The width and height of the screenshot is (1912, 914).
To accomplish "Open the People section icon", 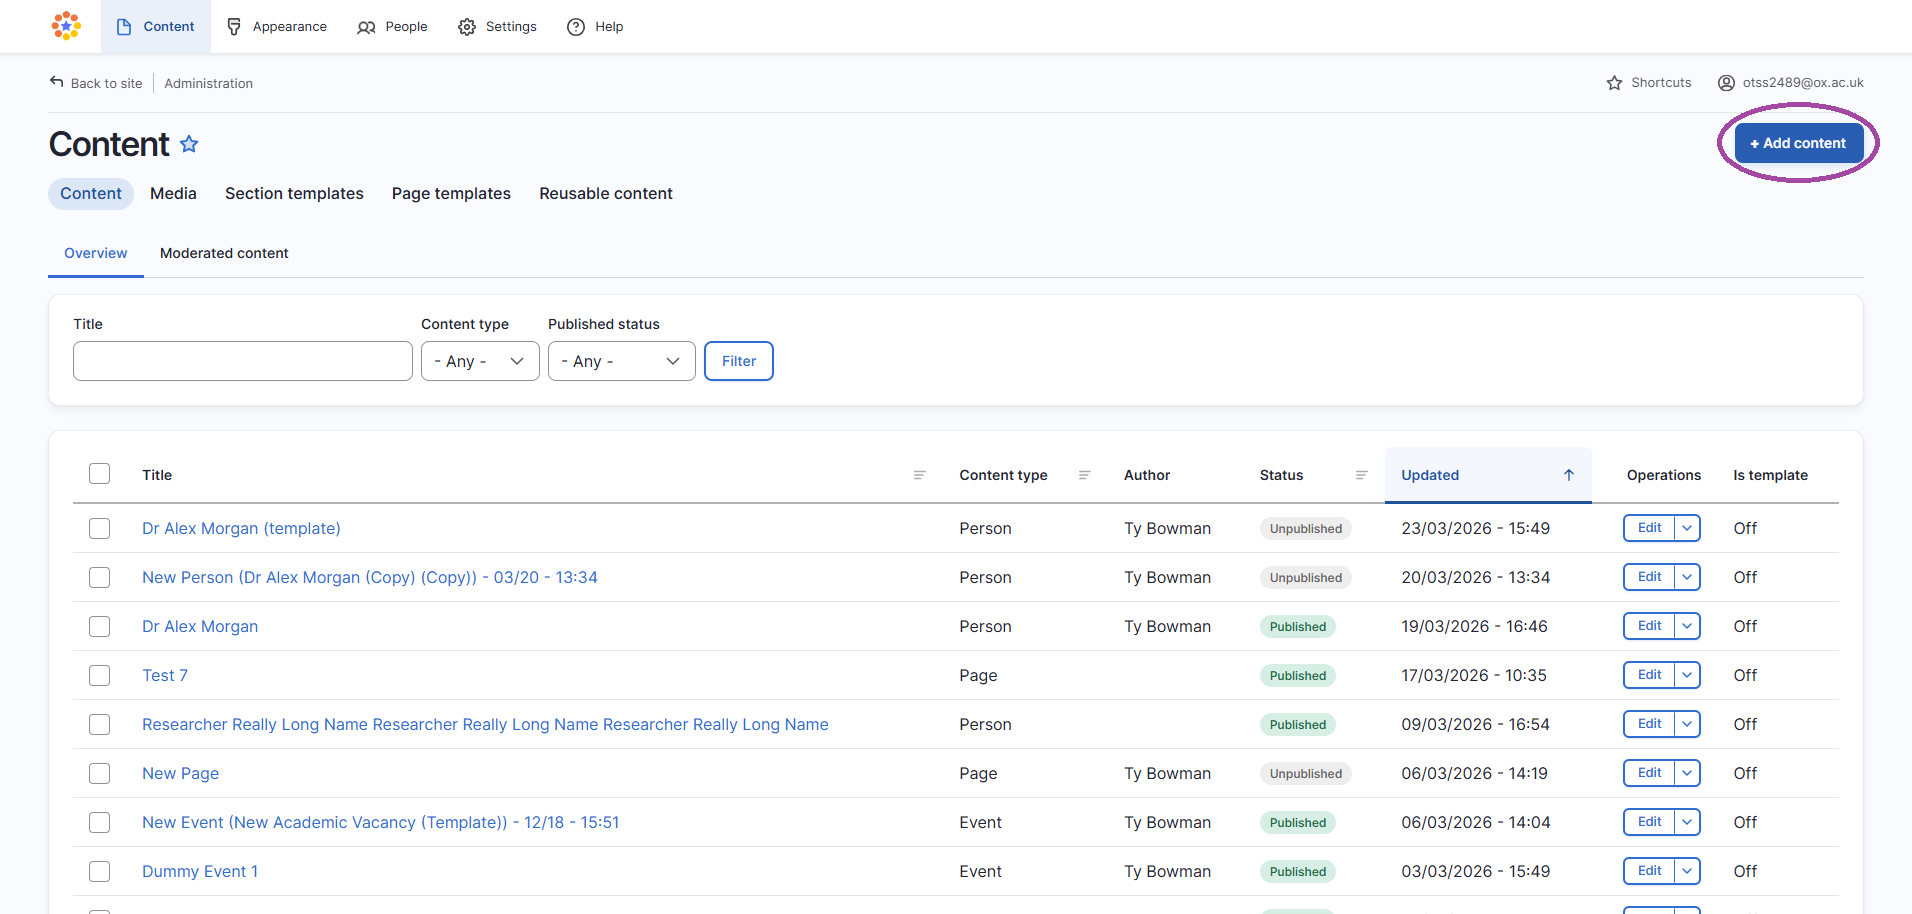I will coord(366,26).
